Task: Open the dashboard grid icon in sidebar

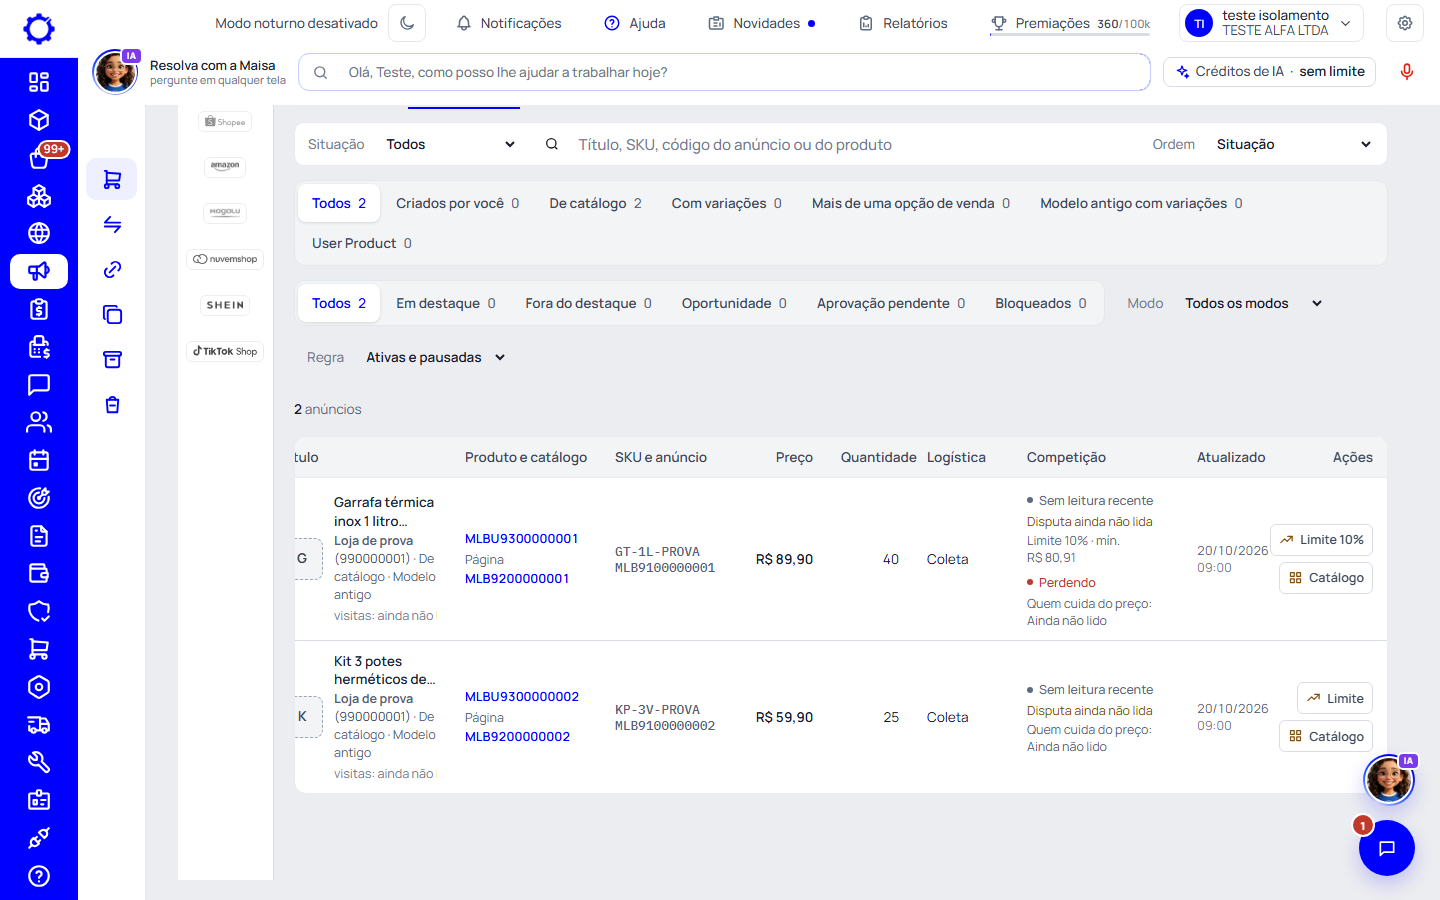Action: tap(39, 82)
